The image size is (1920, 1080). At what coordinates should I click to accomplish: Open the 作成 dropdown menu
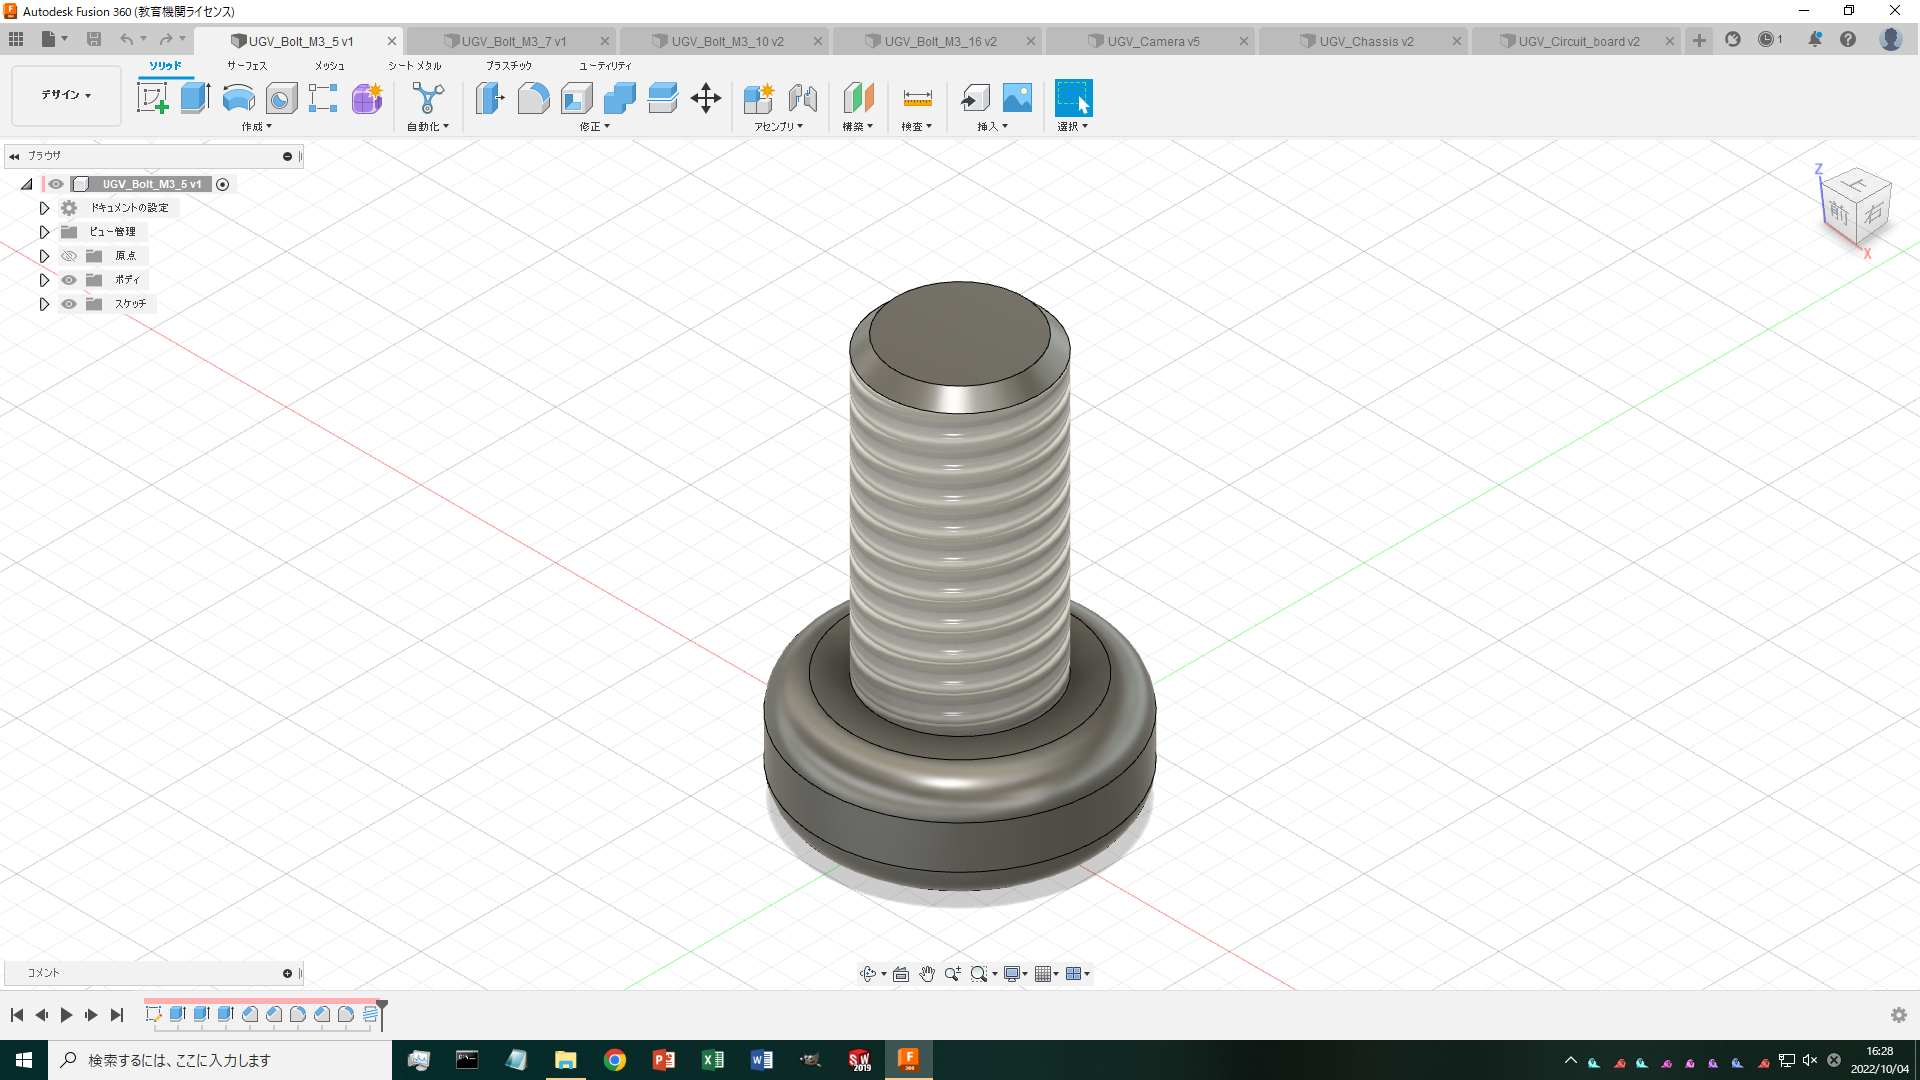point(257,127)
